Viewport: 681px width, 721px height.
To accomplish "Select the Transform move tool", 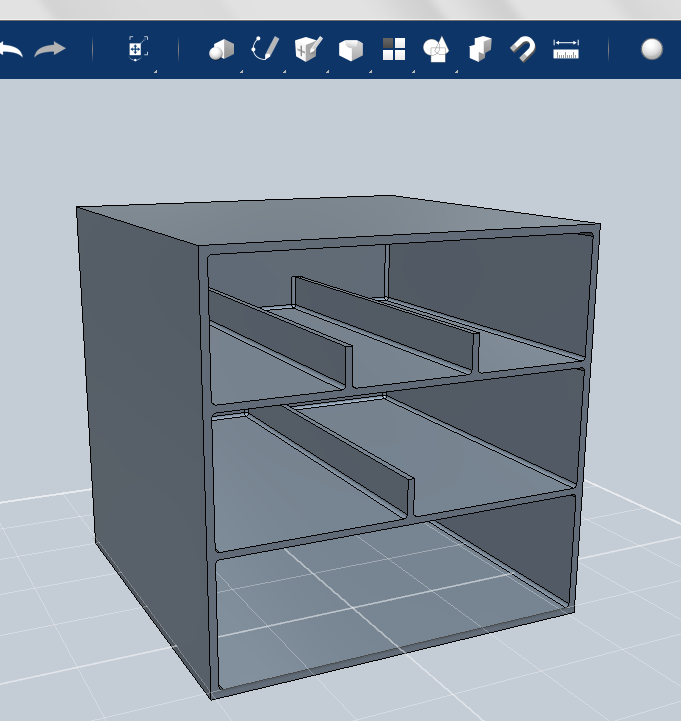I will [138, 49].
